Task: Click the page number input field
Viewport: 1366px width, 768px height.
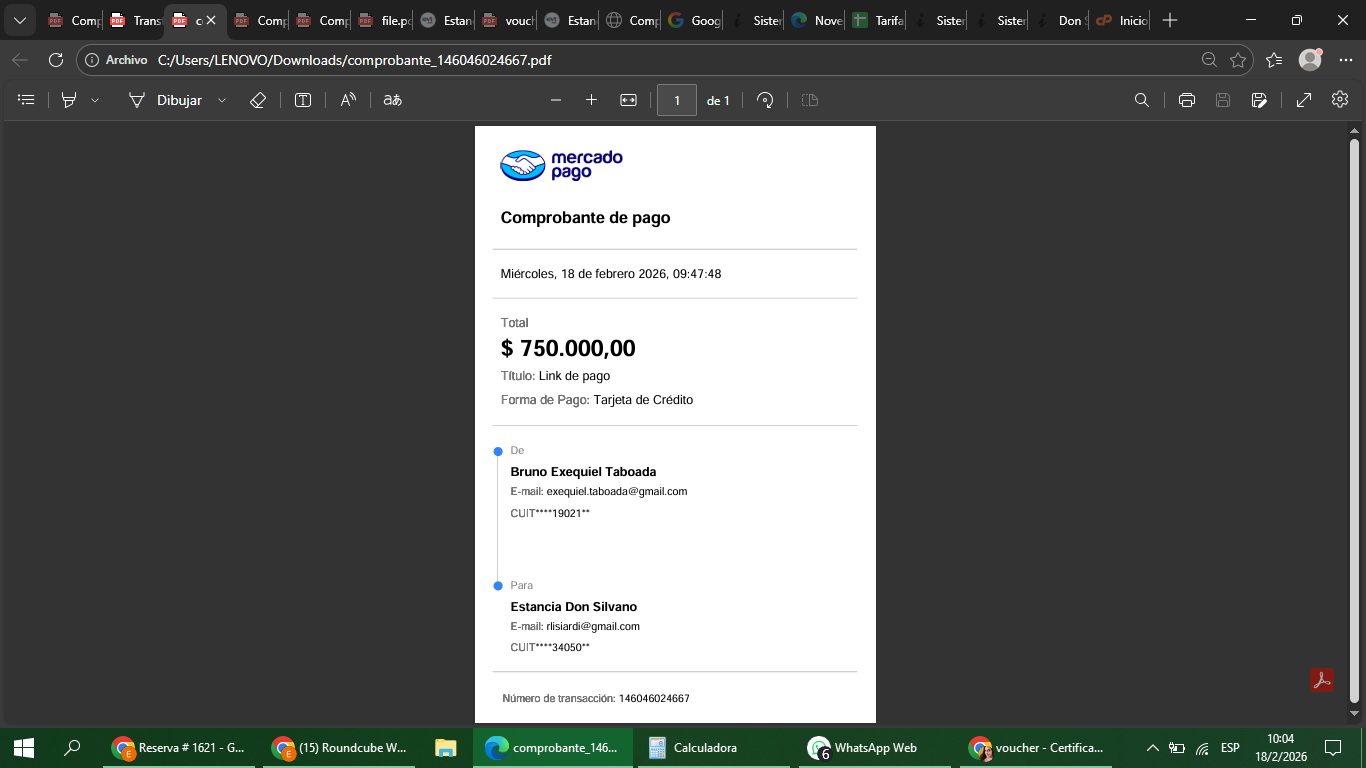Action: click(677, 100)
